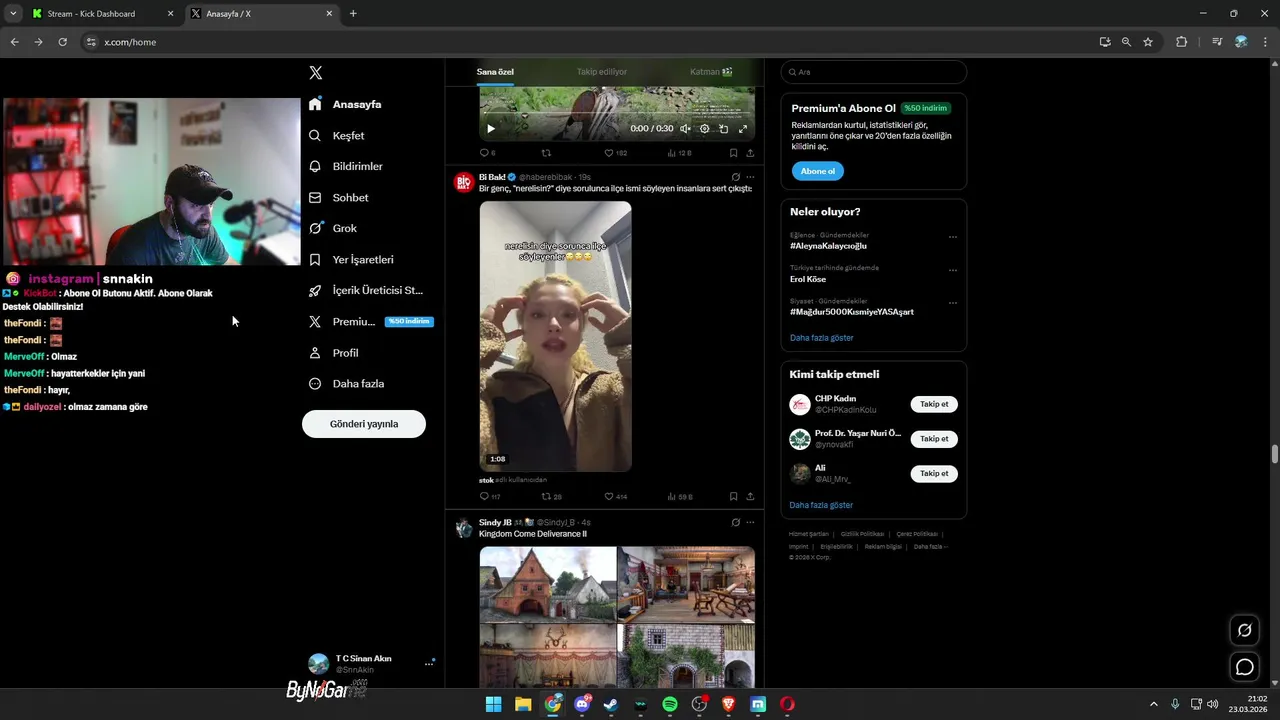The height and width of the screenshot is (720, 1280).
Task: Bookmark the Bi Bak! post
Action: pos(733,496)
